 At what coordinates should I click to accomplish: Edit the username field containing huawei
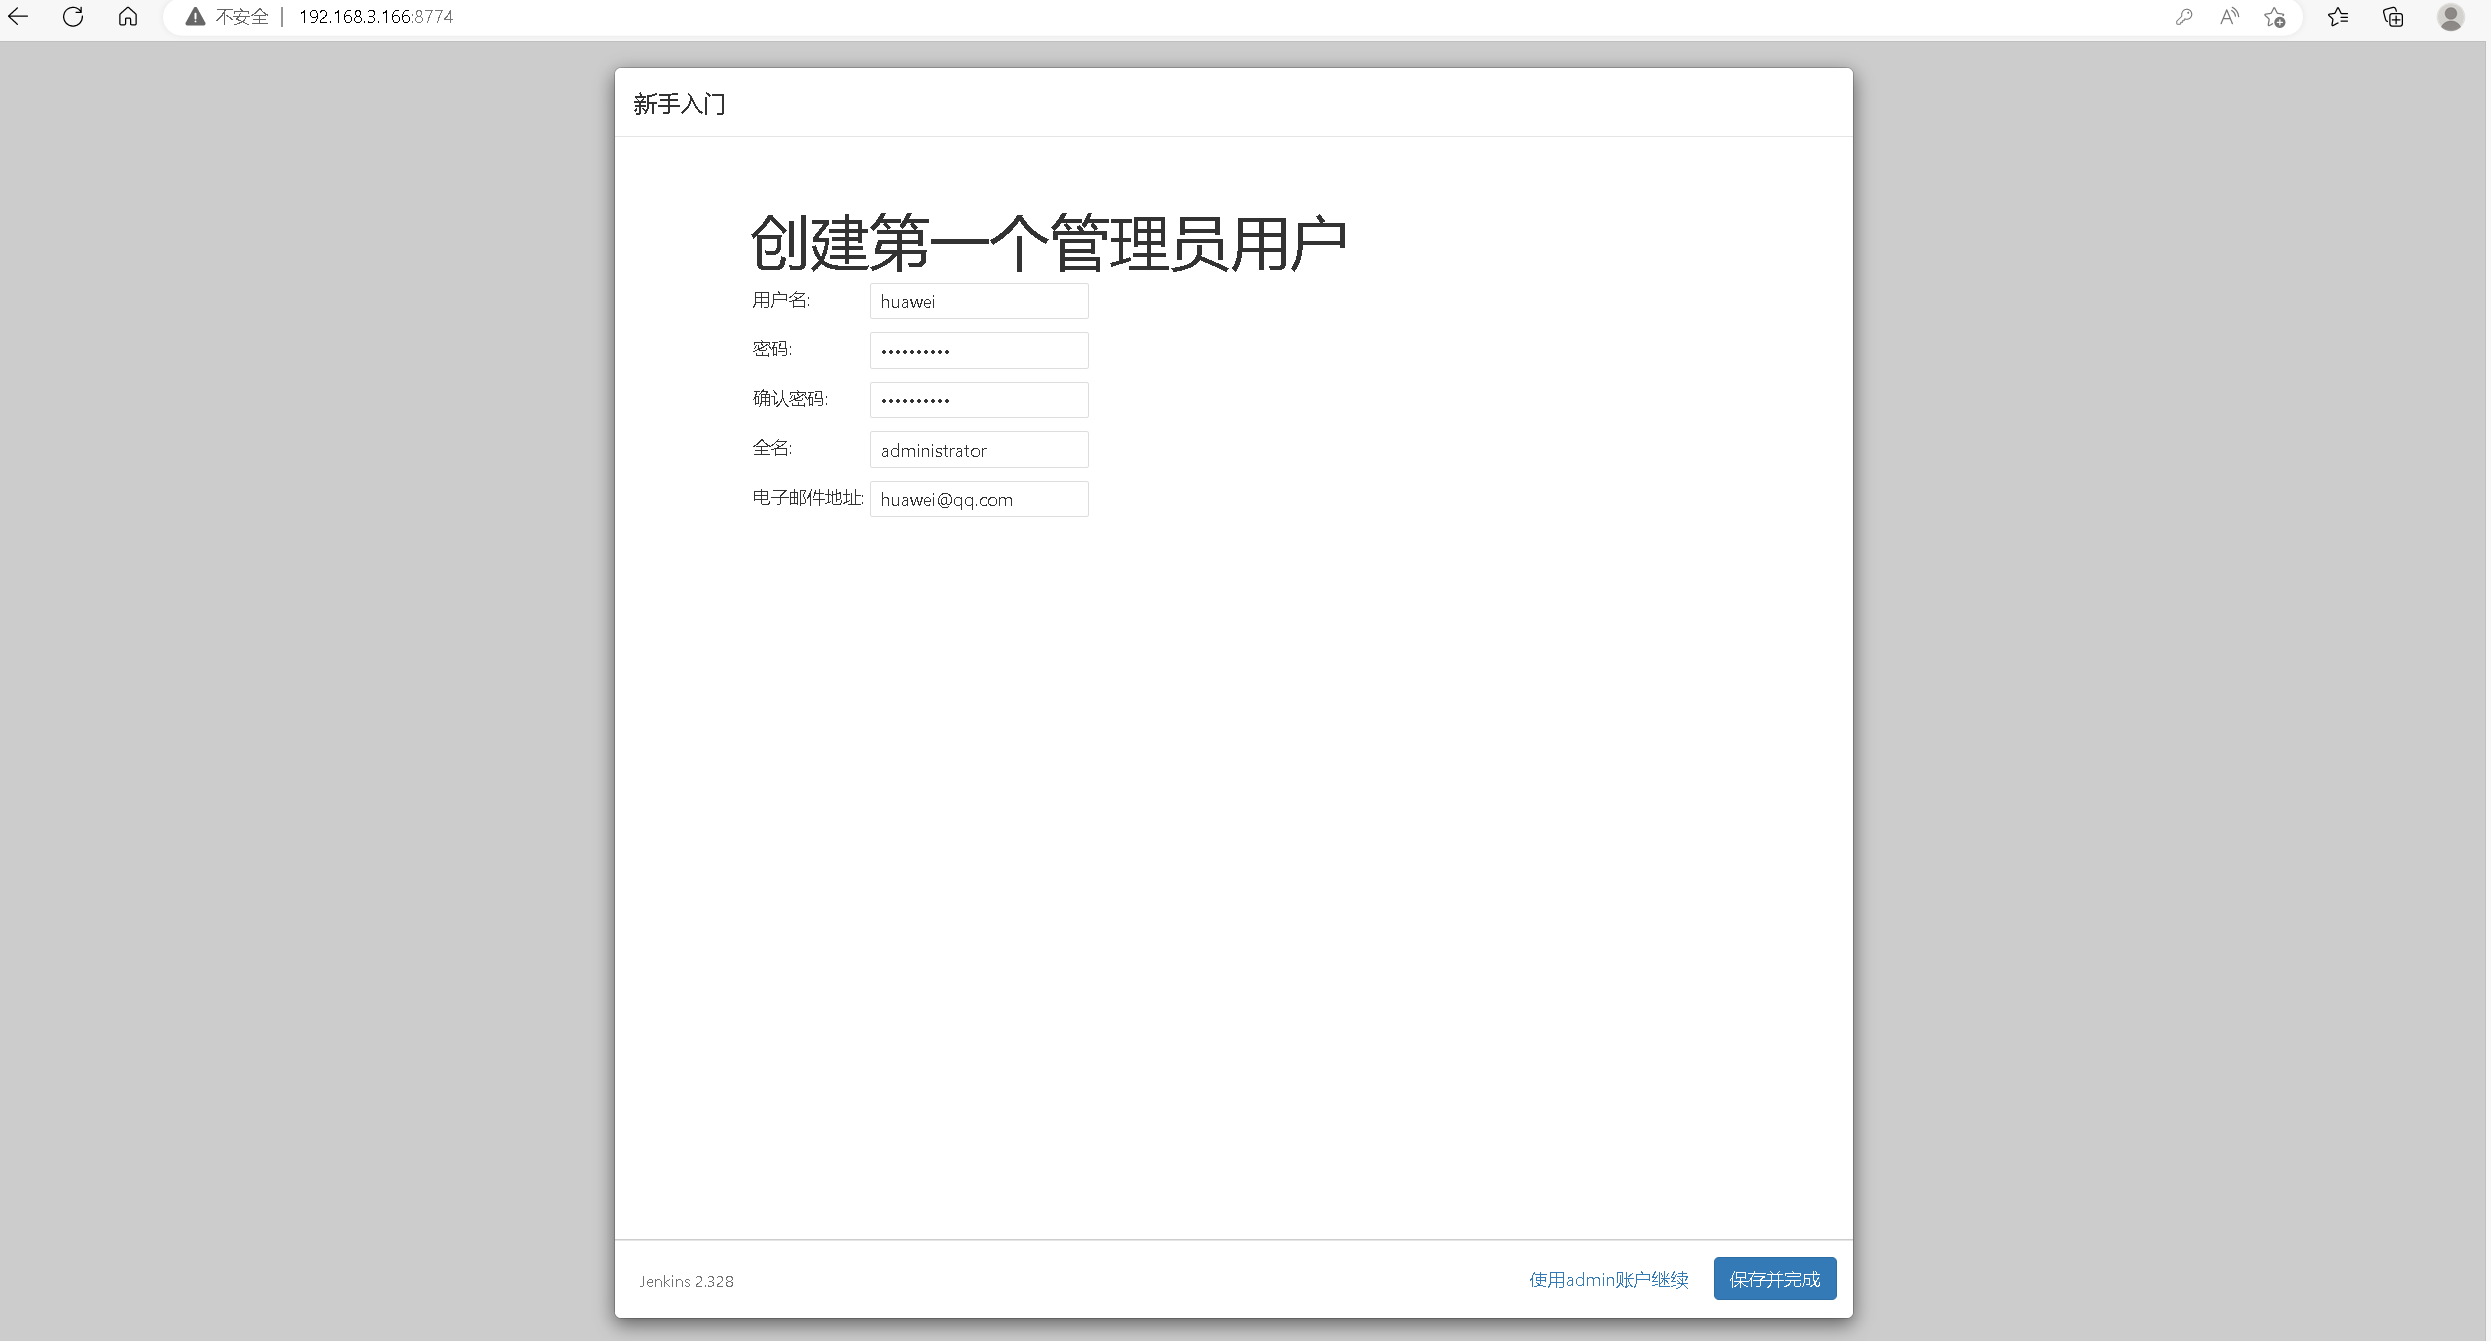tap(979, 301)
